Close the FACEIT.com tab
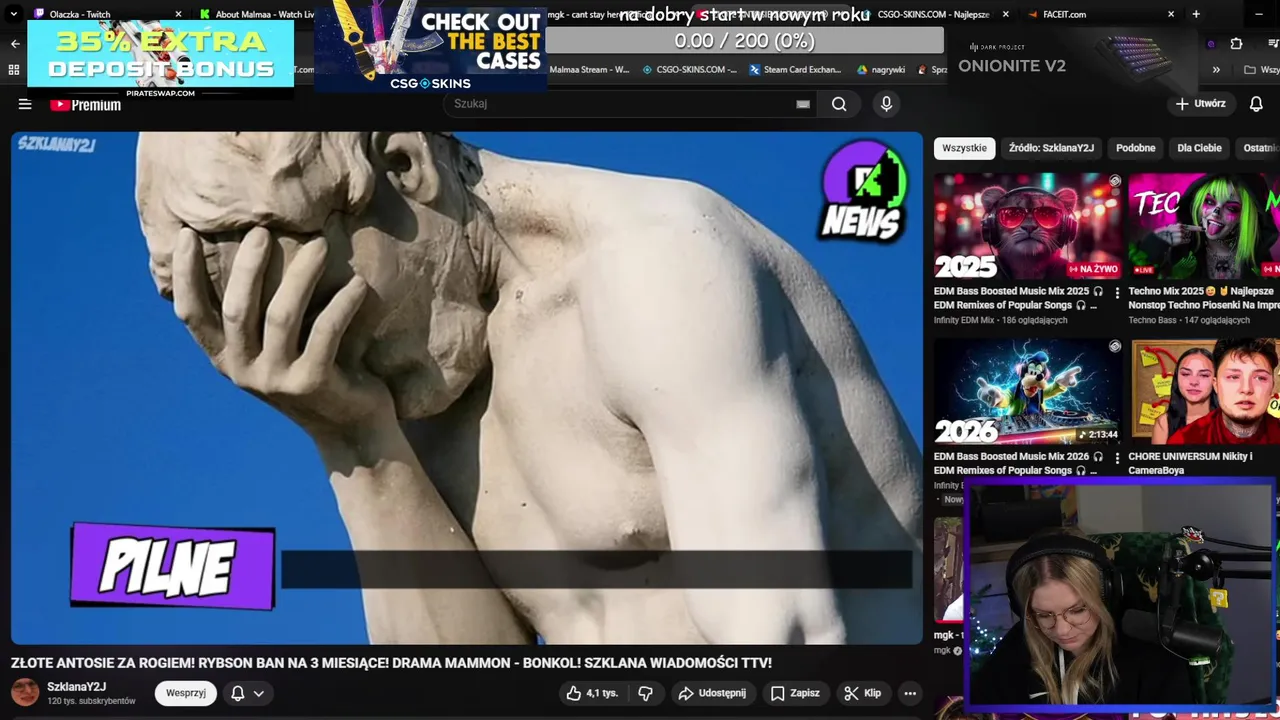The image size is (1280, 720). click(x=1171, y=14)
